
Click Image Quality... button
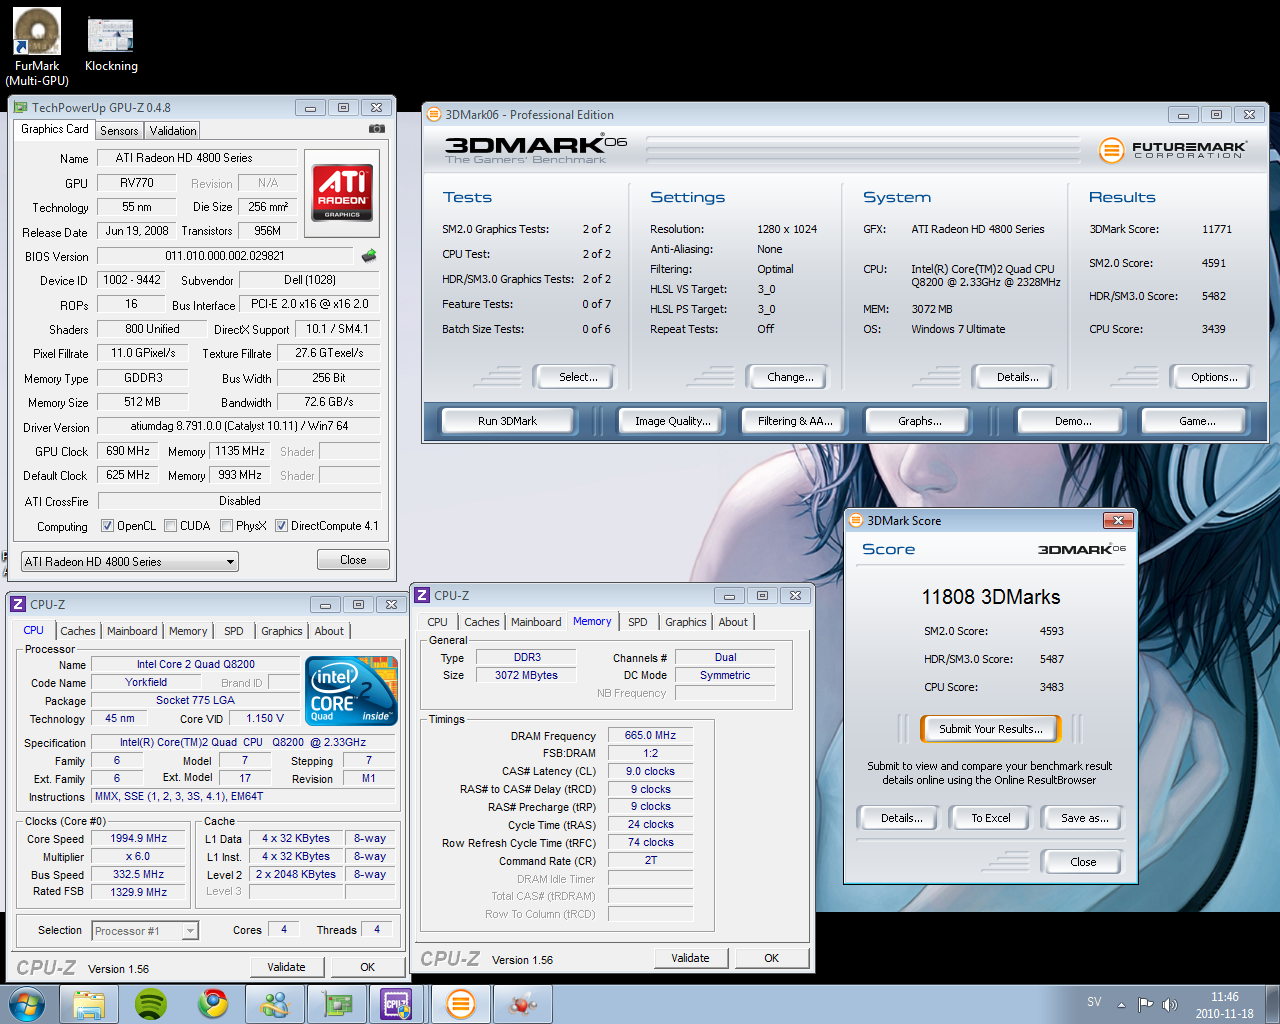[672, 421]
